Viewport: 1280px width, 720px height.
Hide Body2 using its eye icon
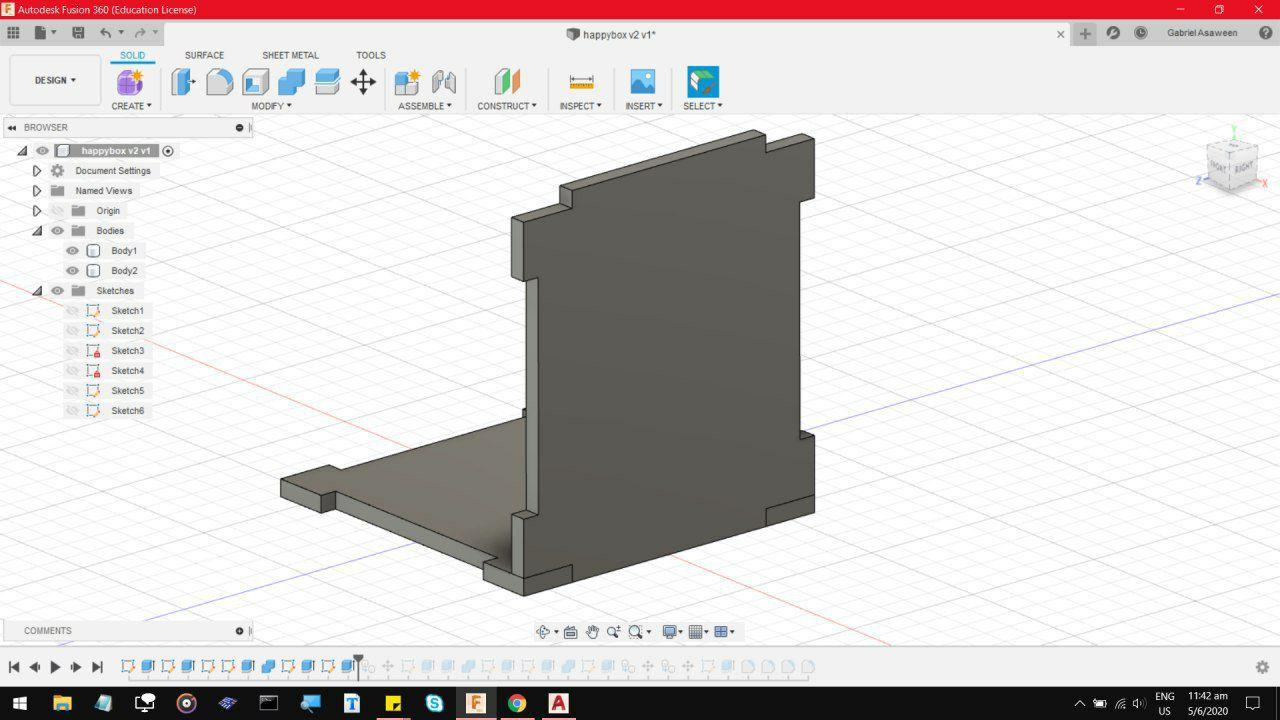click(x=72, y=271)
